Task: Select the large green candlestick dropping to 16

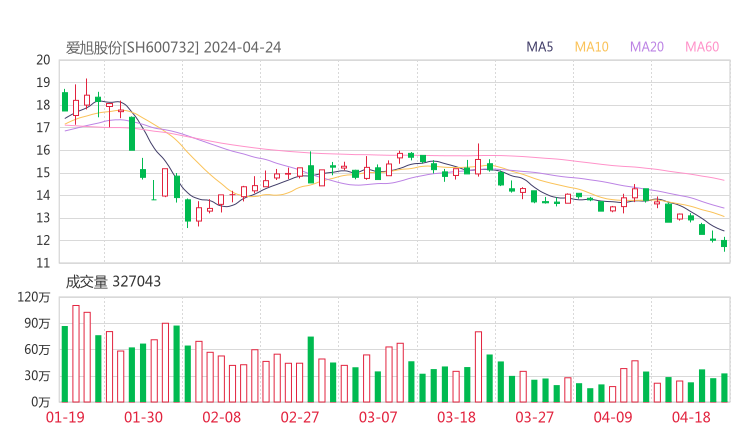Action: (x=132, y=134)
